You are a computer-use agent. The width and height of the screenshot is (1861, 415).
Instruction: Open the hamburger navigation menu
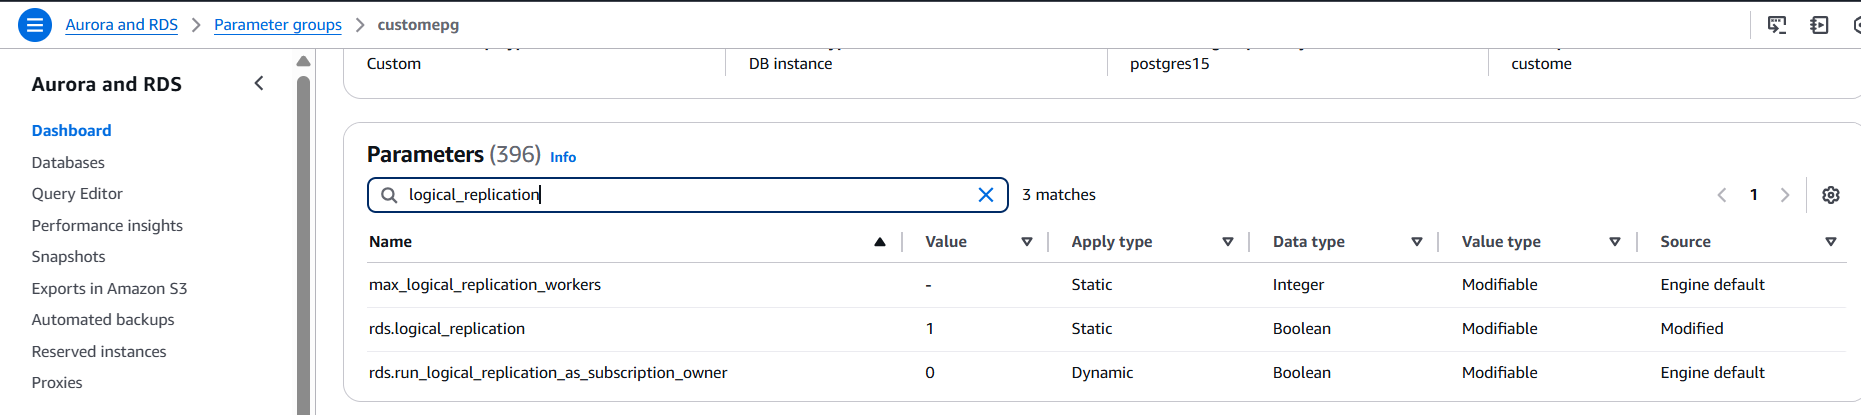tap(35, 25)
